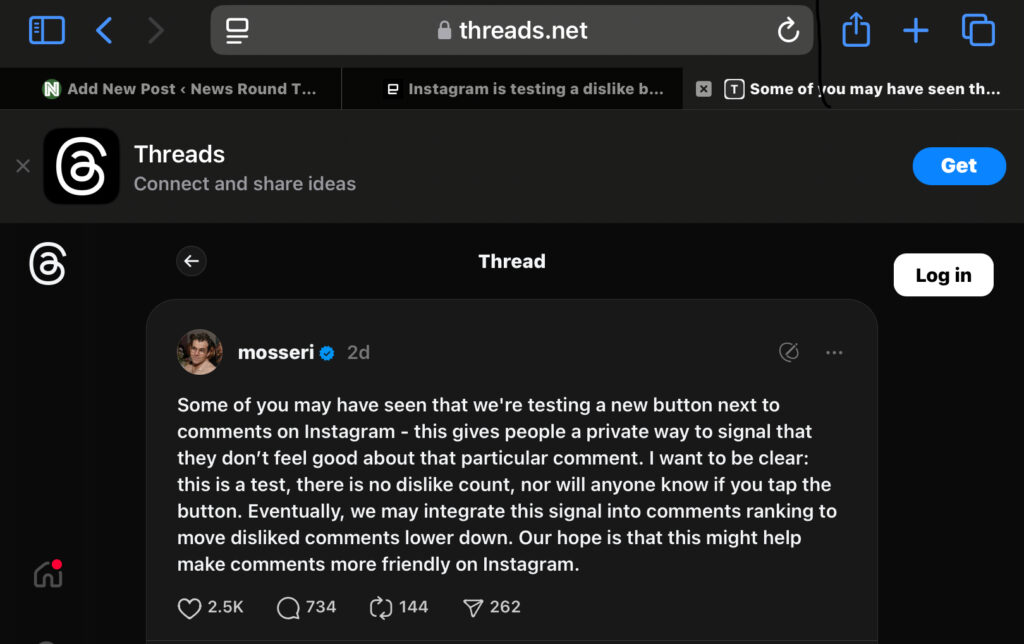The image size is (1024, 644).
Task: Like mosseri's post with heart icon
Action: (x=189, y=607)
